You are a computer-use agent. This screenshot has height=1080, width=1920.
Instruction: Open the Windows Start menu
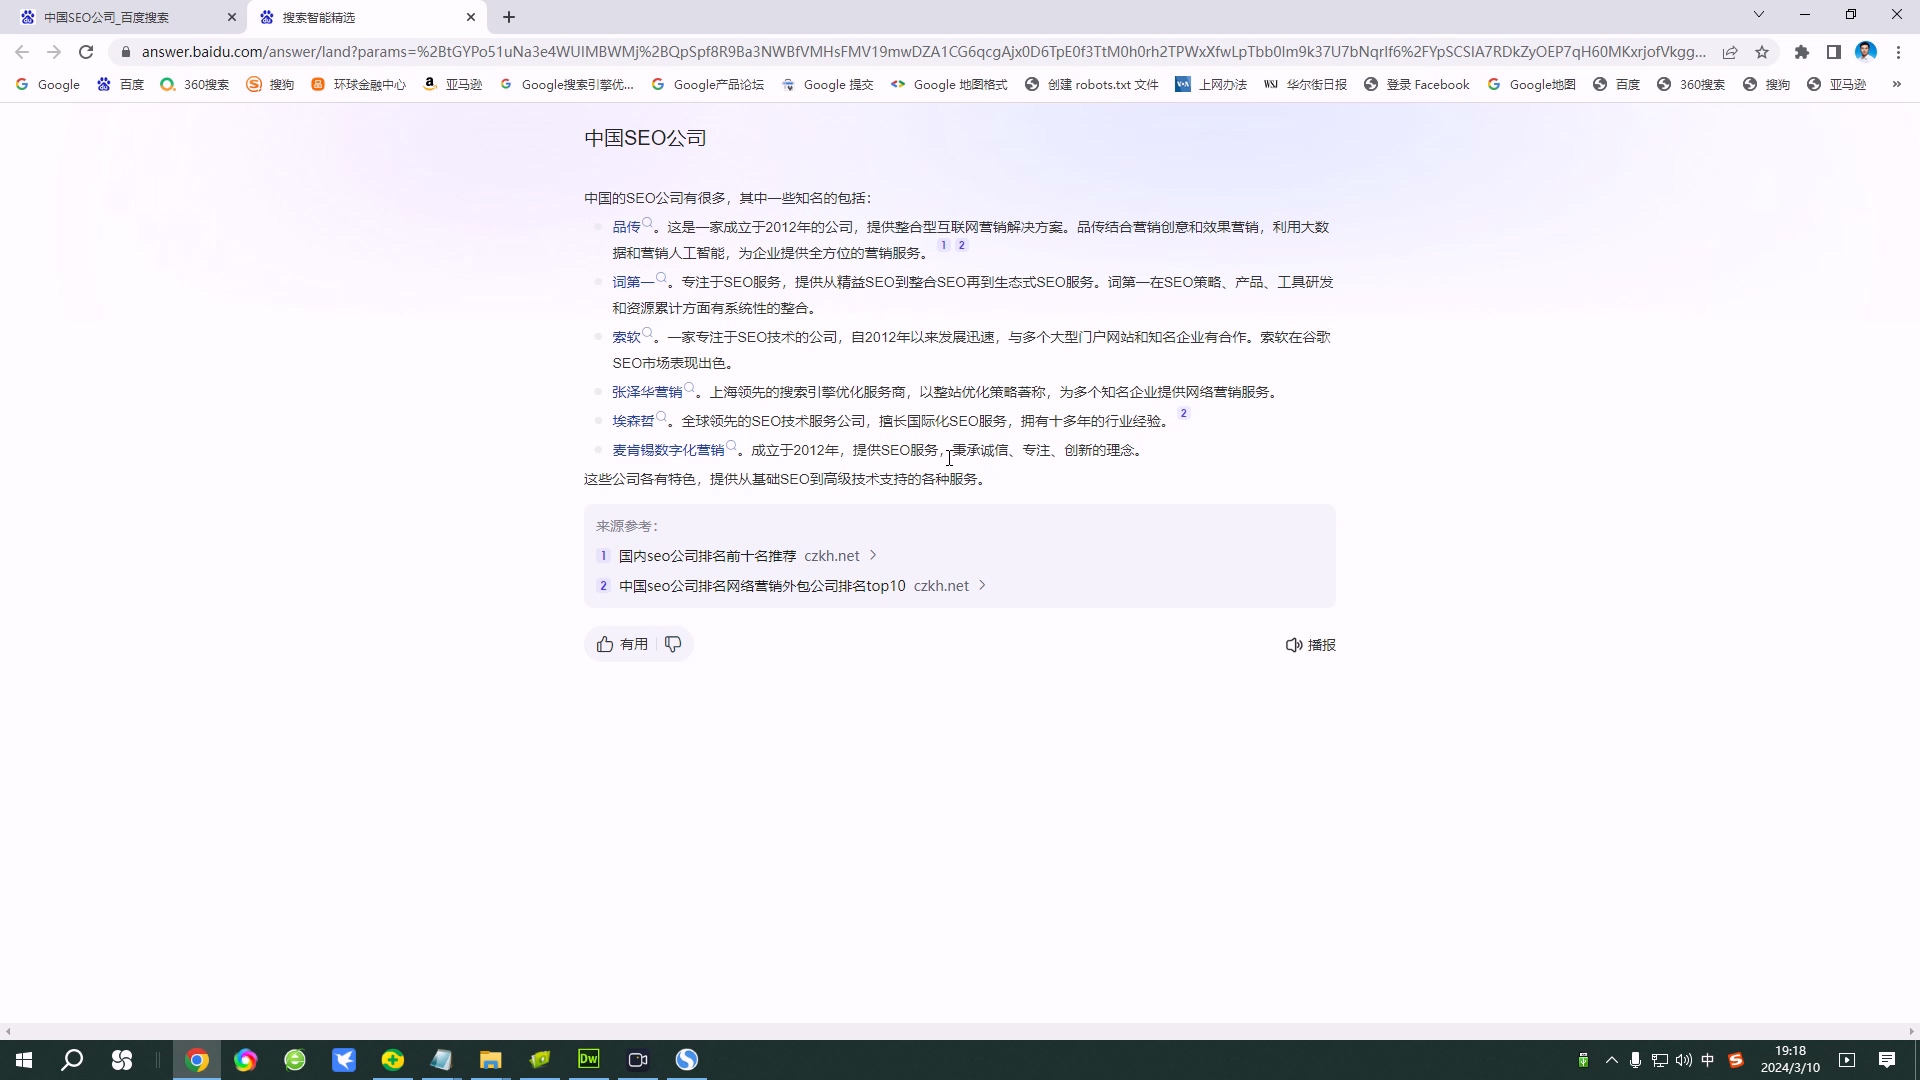[24, 1060]
